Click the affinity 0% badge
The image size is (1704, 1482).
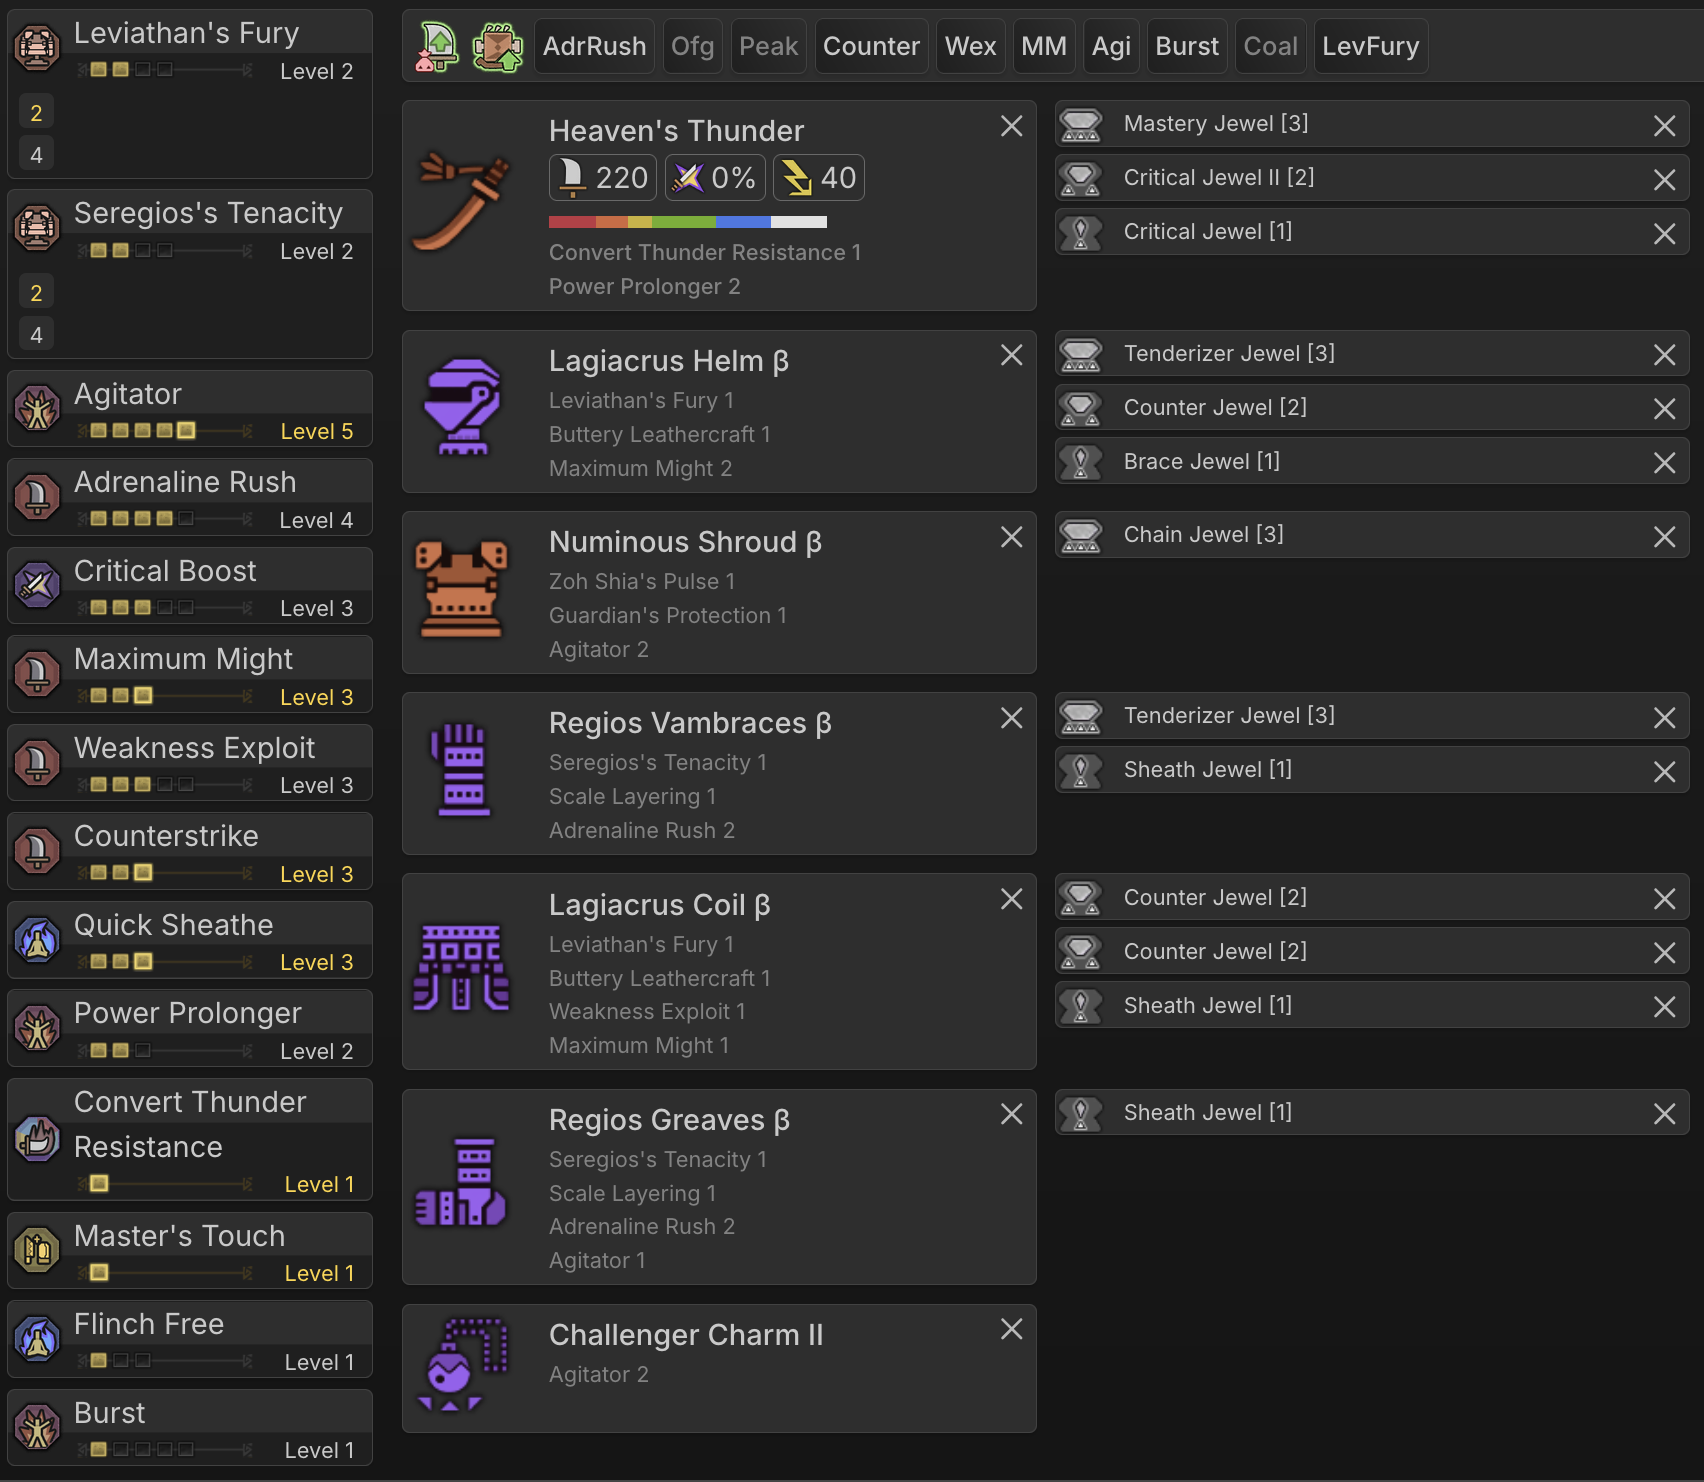(x=715, y=178)
